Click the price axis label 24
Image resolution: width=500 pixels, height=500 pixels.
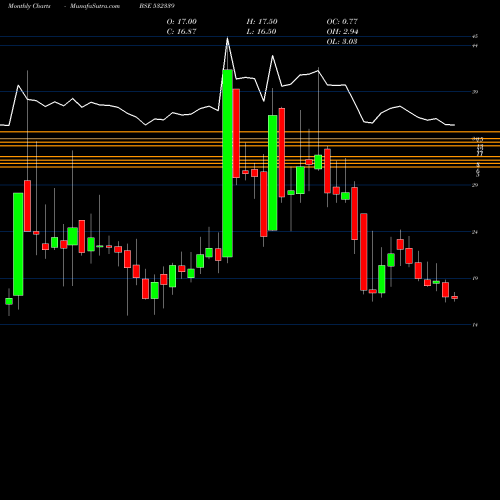click(475, 232)
